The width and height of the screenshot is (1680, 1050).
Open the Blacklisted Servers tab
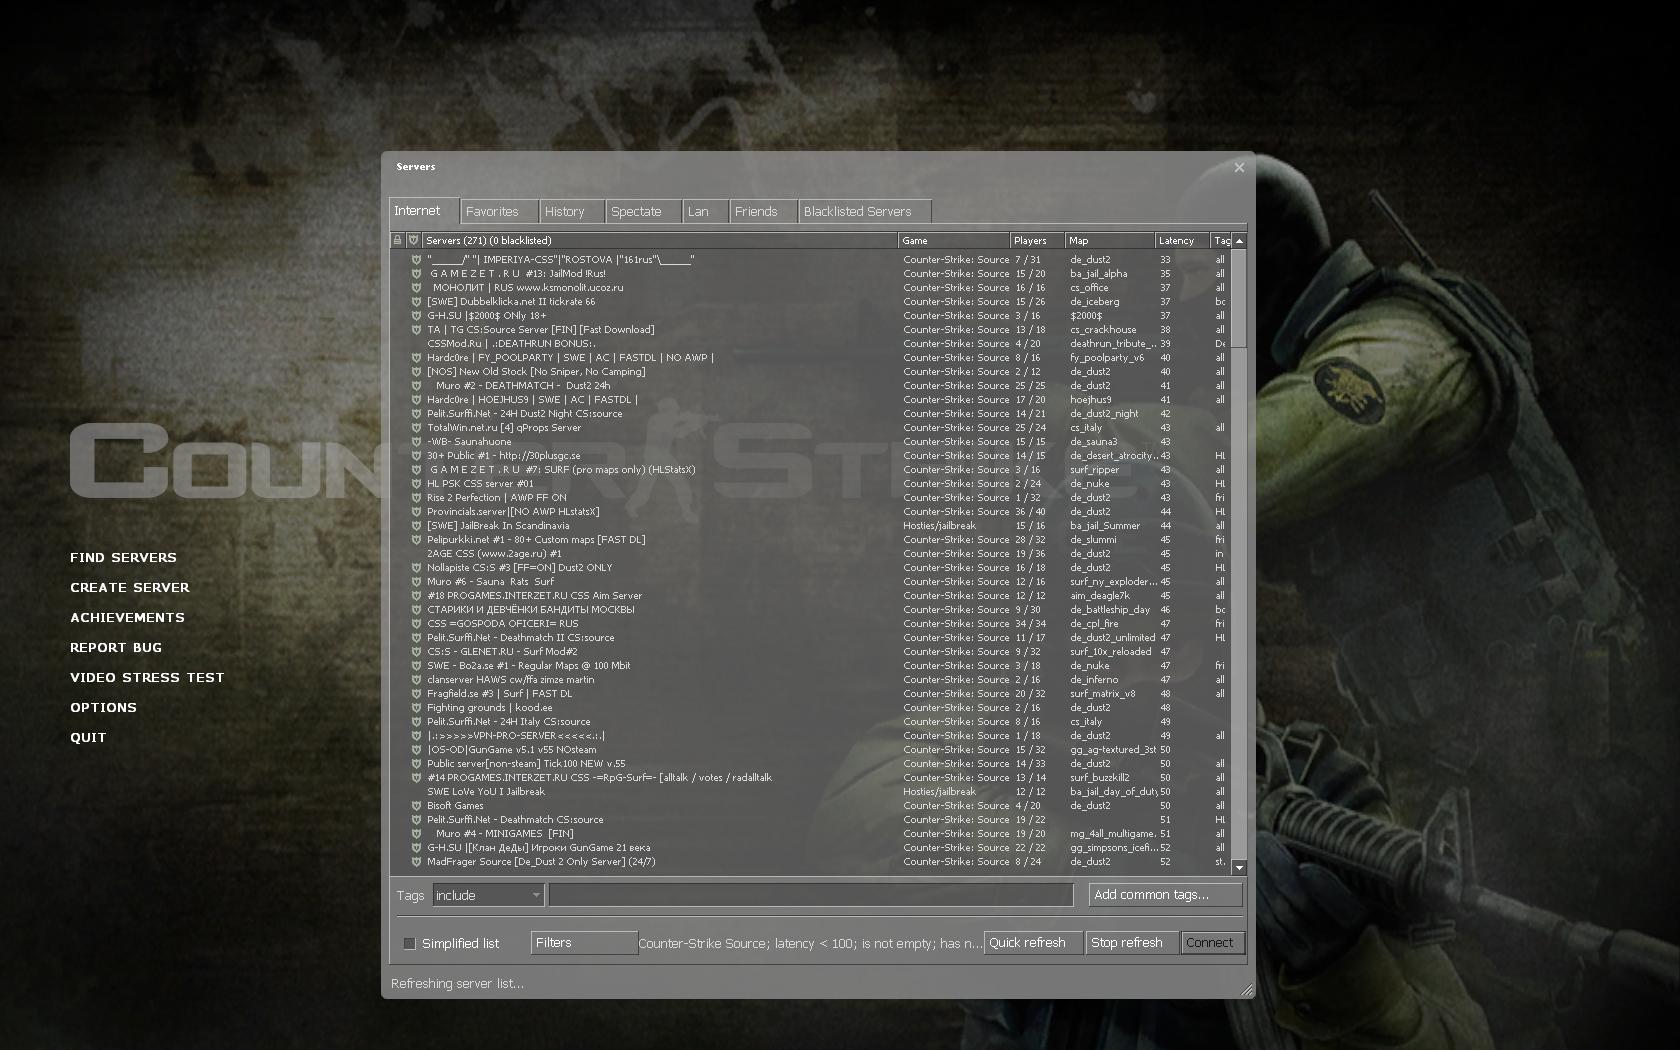point(865,212)
